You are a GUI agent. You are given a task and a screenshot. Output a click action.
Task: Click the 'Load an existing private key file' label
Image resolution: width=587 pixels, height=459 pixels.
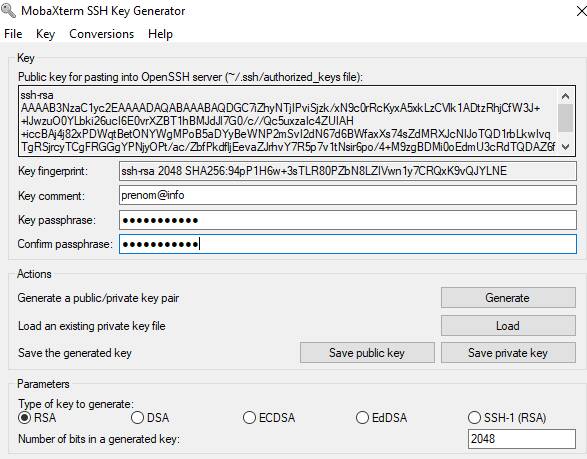92,326
